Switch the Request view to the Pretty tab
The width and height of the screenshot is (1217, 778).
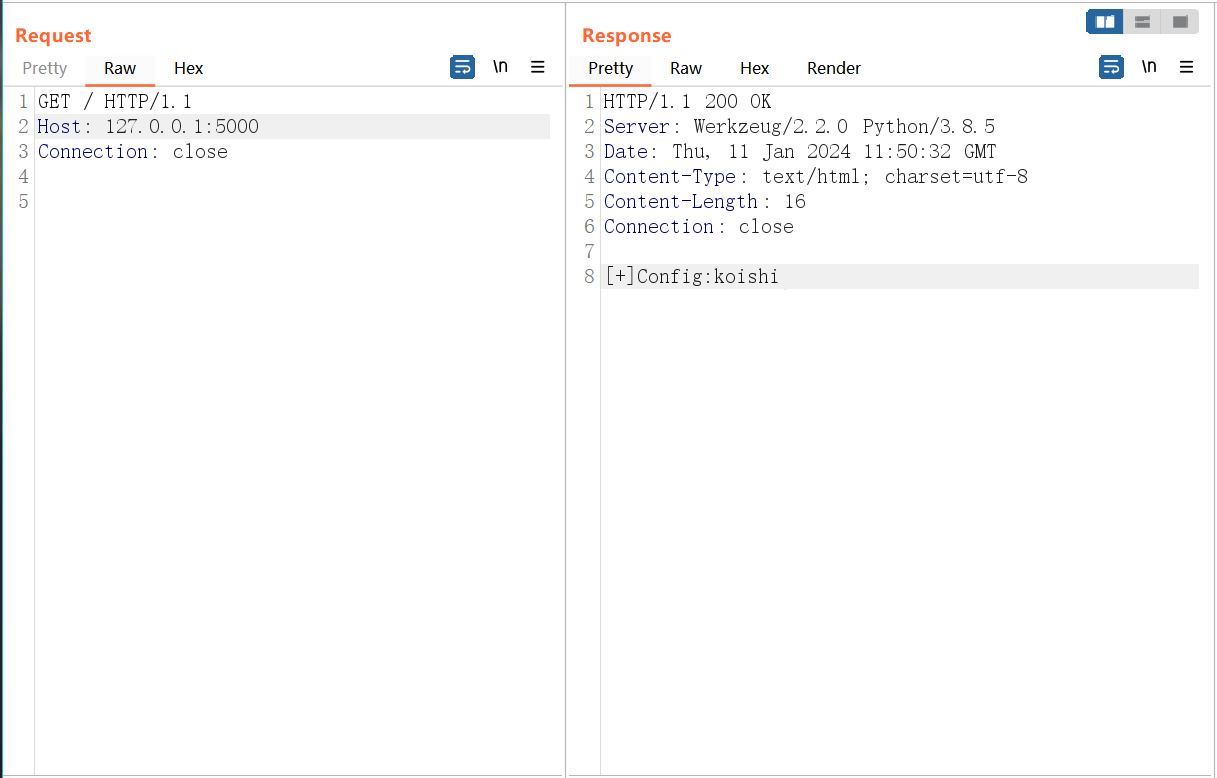point(45,68)
